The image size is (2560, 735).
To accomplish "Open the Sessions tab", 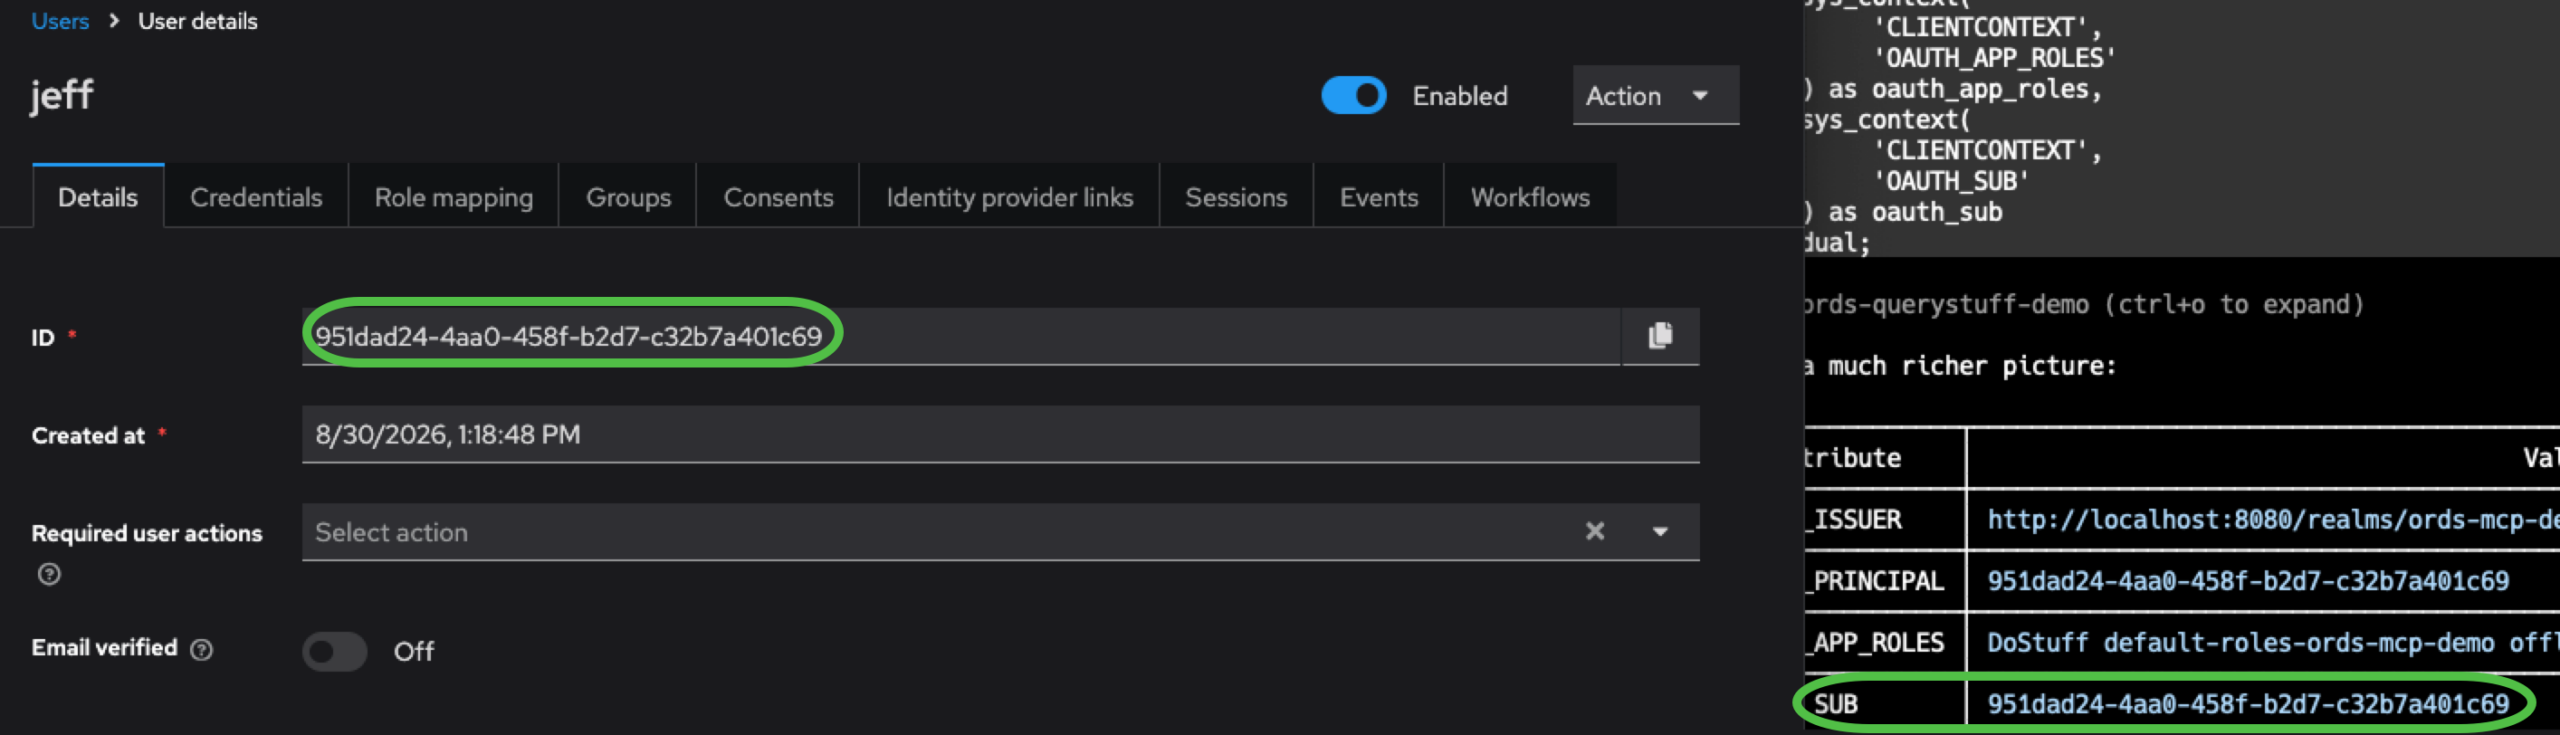I will [1236, 197].
